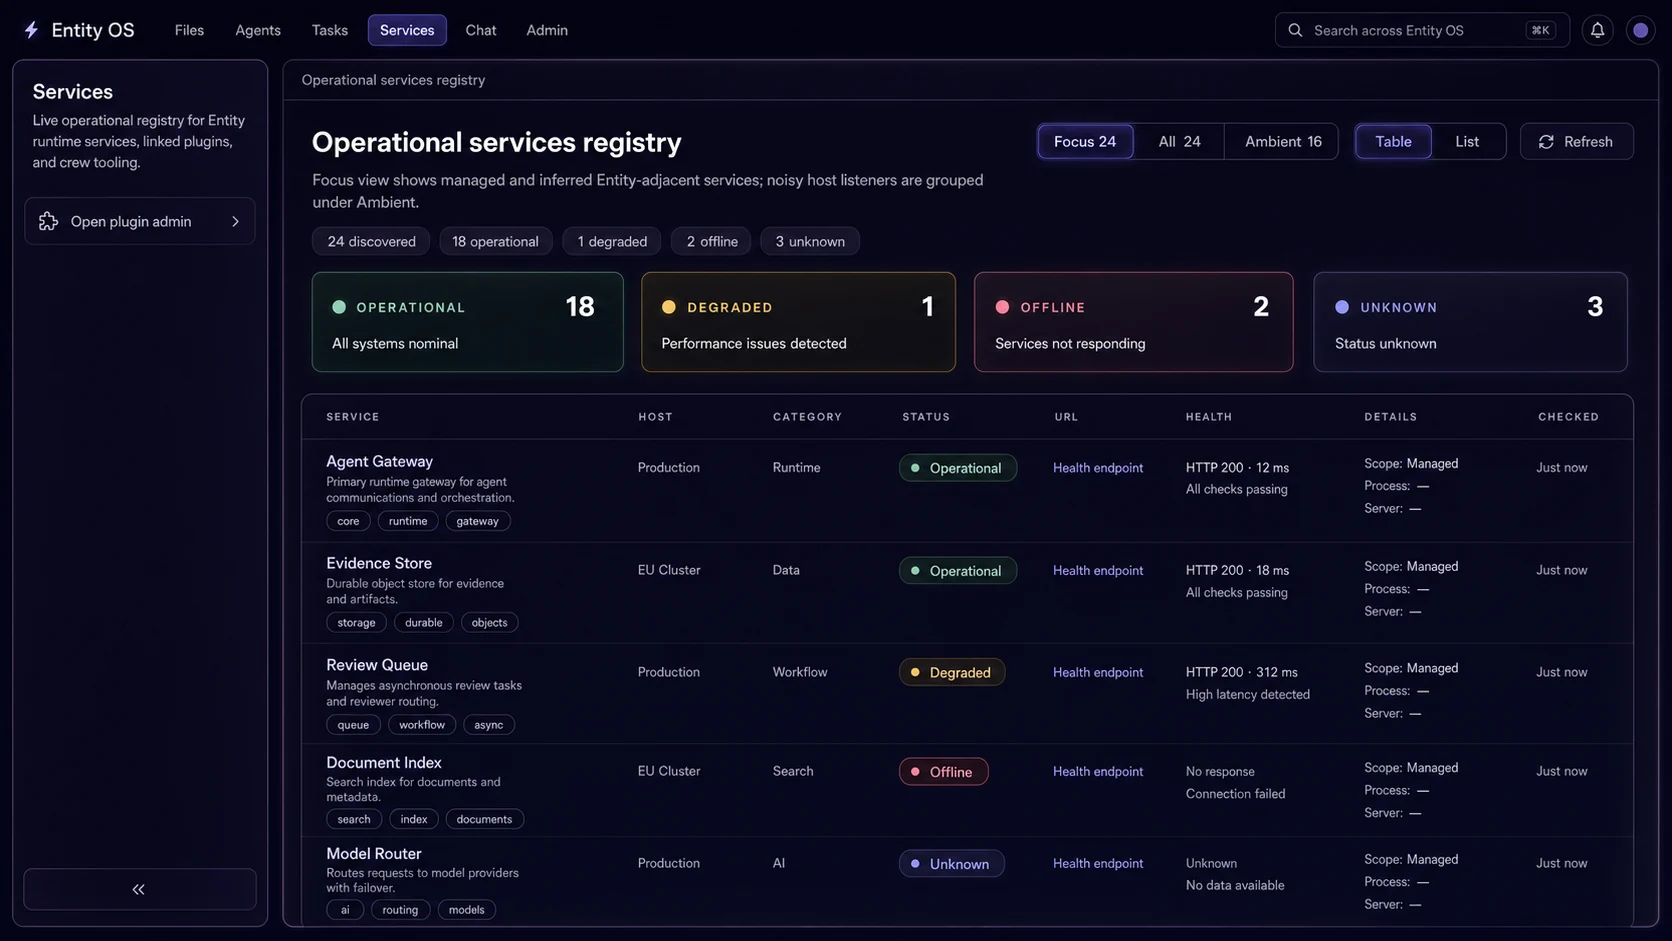Click the ⌘K shortcut badge

(x=1540, y=30)
